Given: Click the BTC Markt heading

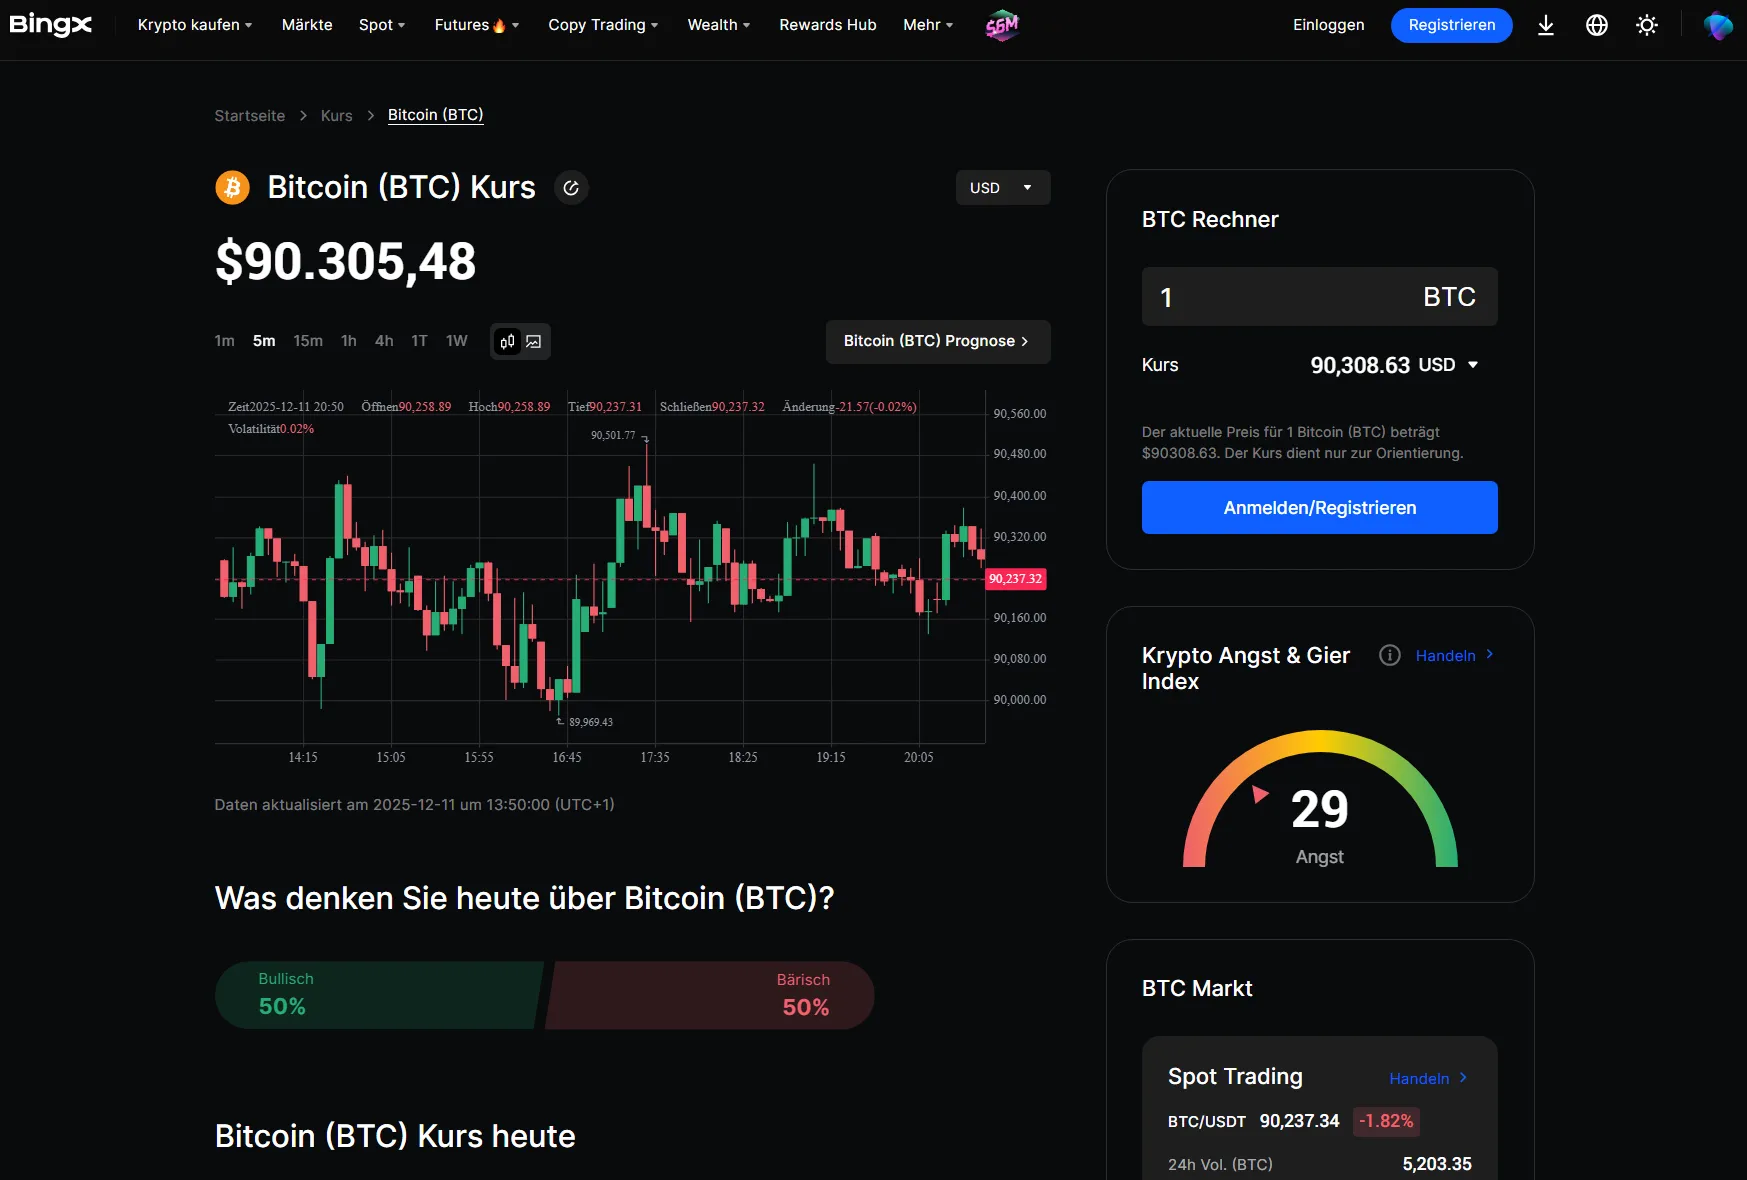Looking at the screenshot, I should (1197, 989).
